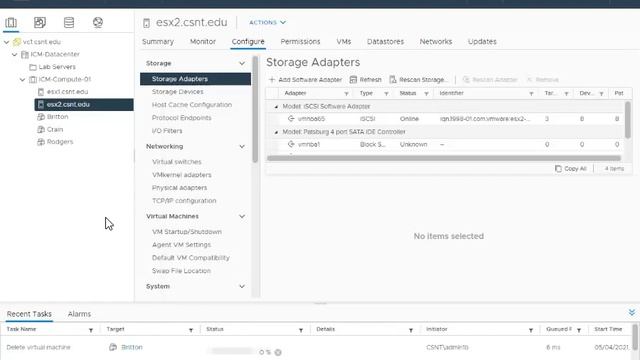Viewport: 640px width, 360px height.
Task: Filter the Adapter column
Action: tap(346, 93)
